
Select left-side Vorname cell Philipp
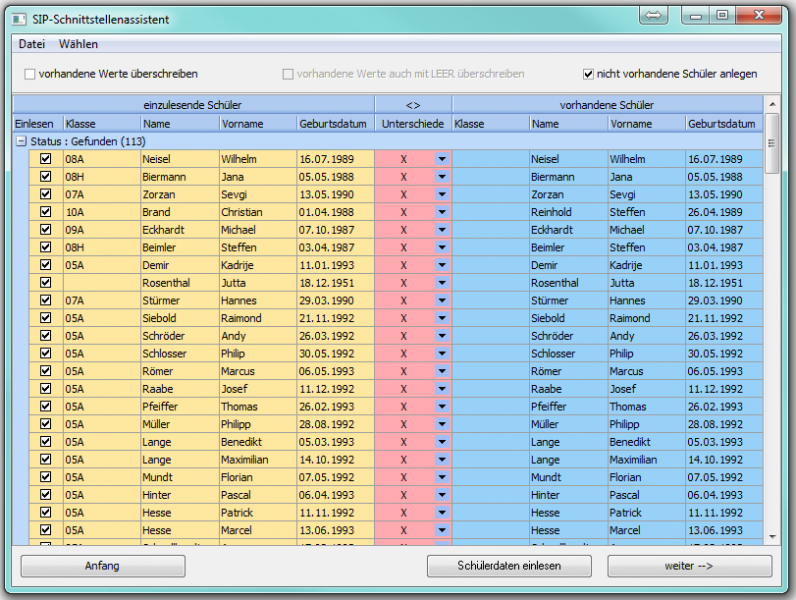tap(258, 424)
